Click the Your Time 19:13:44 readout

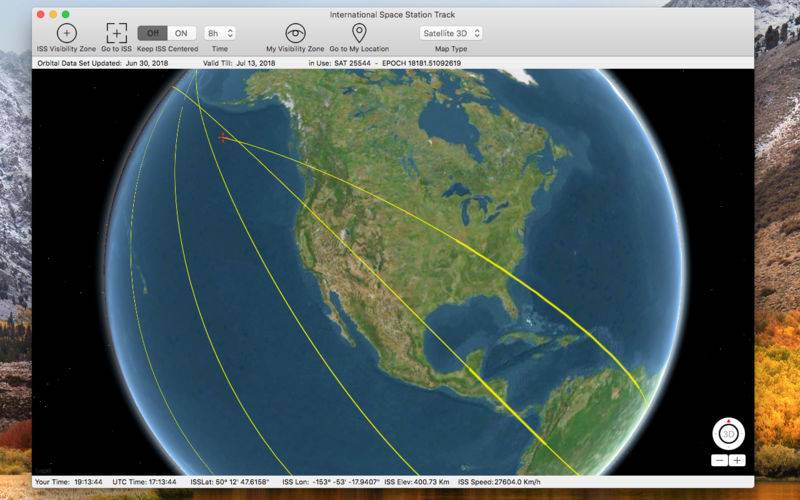[x=68, y=482]
